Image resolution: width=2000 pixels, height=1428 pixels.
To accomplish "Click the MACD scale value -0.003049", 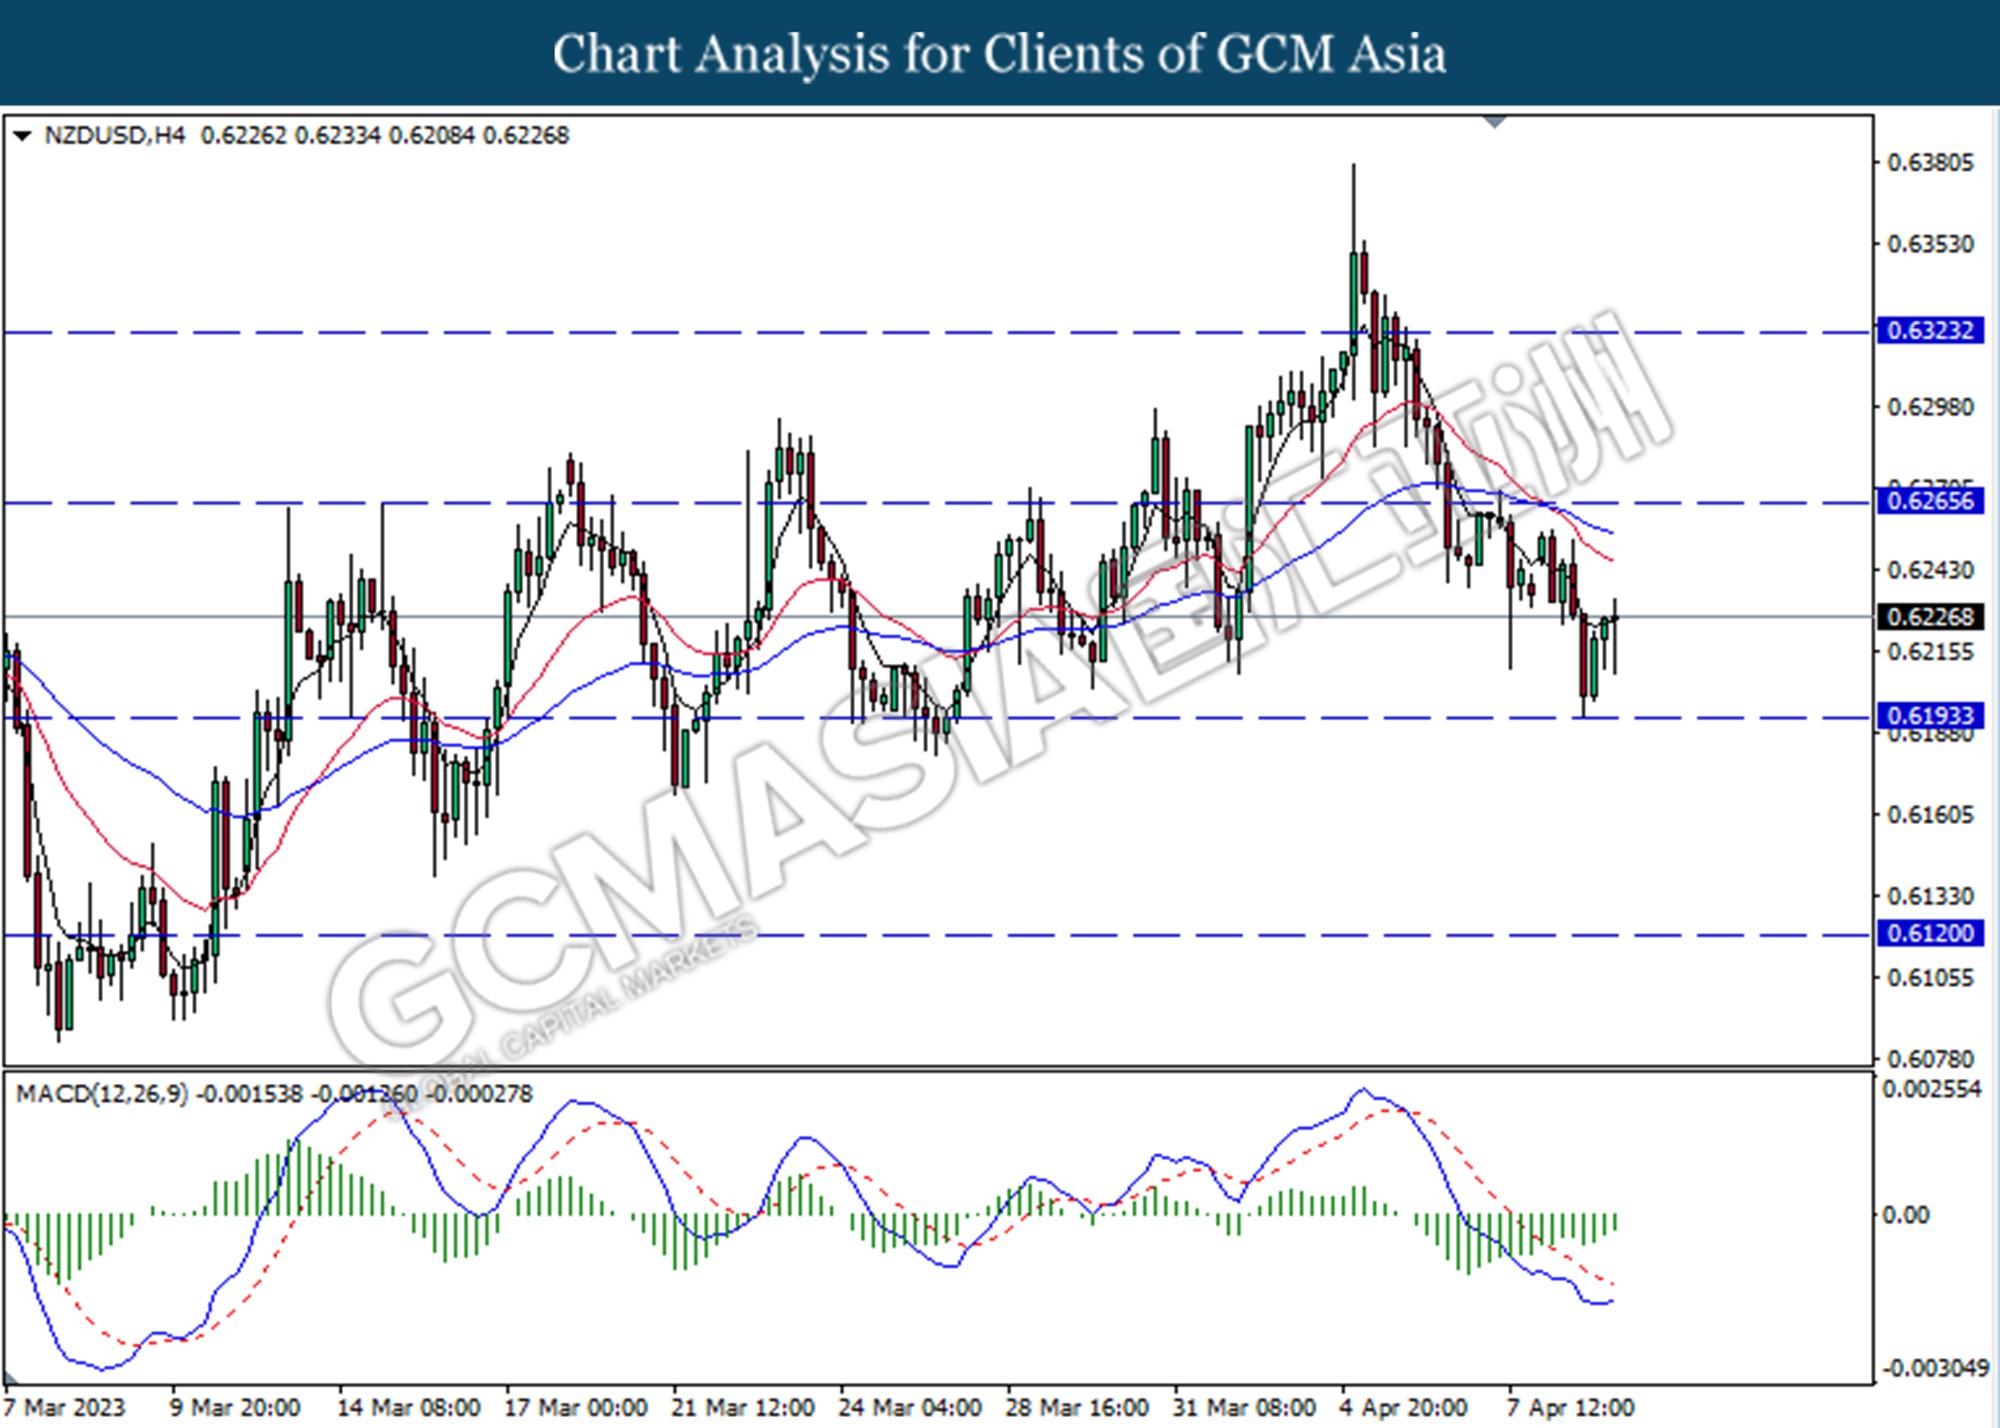I will click(1935, 1369).
